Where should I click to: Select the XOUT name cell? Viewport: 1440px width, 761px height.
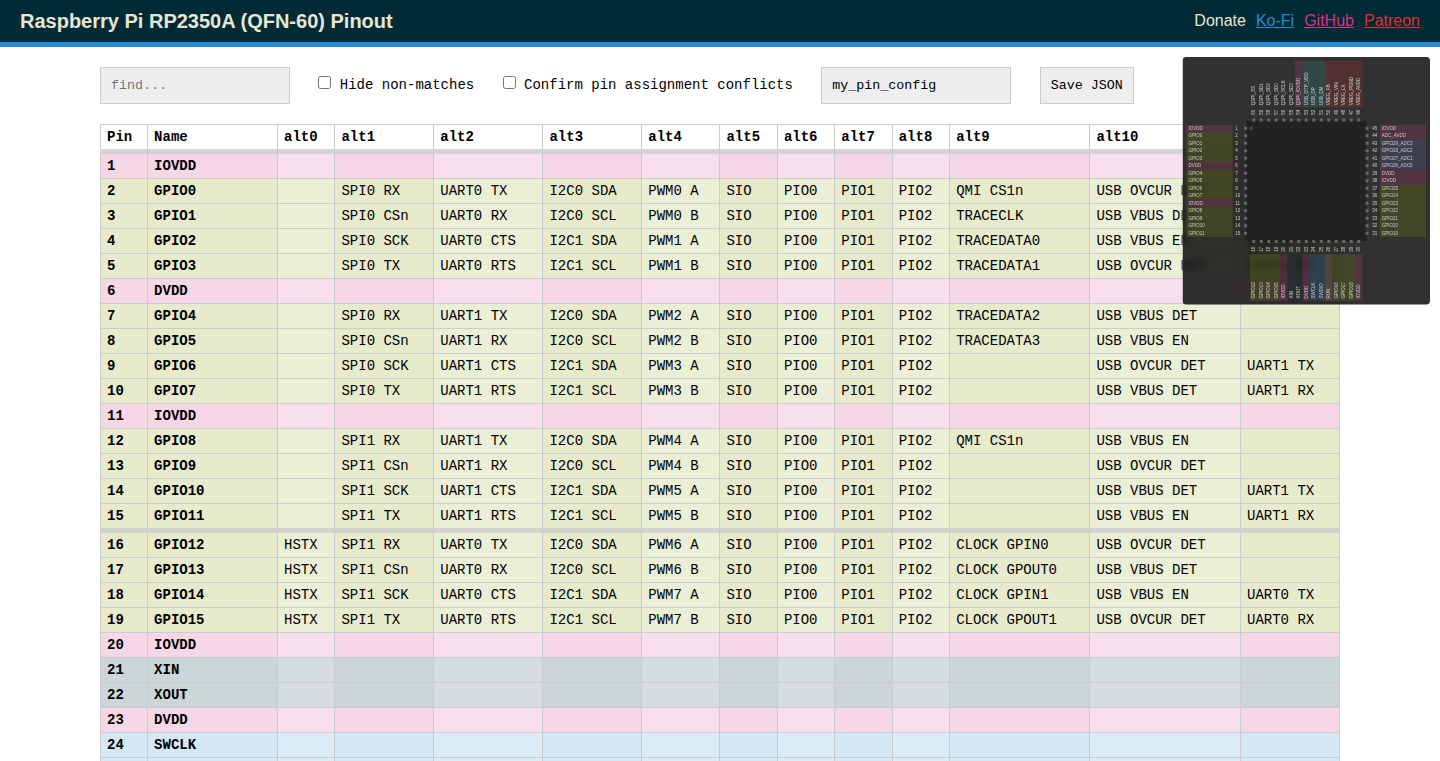click(212, 695)
